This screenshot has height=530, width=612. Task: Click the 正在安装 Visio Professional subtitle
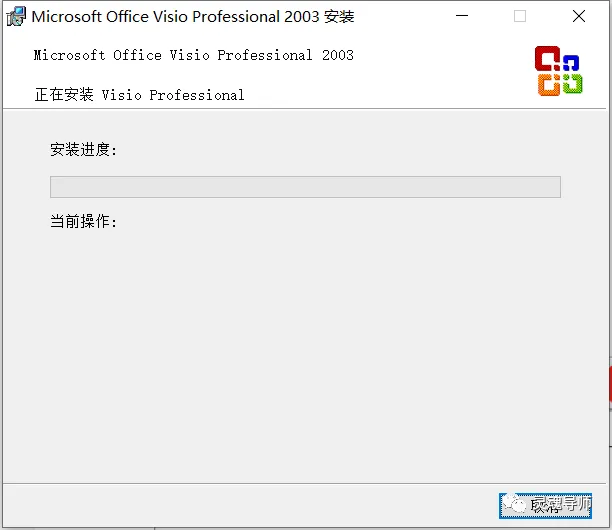click(140, 95)
